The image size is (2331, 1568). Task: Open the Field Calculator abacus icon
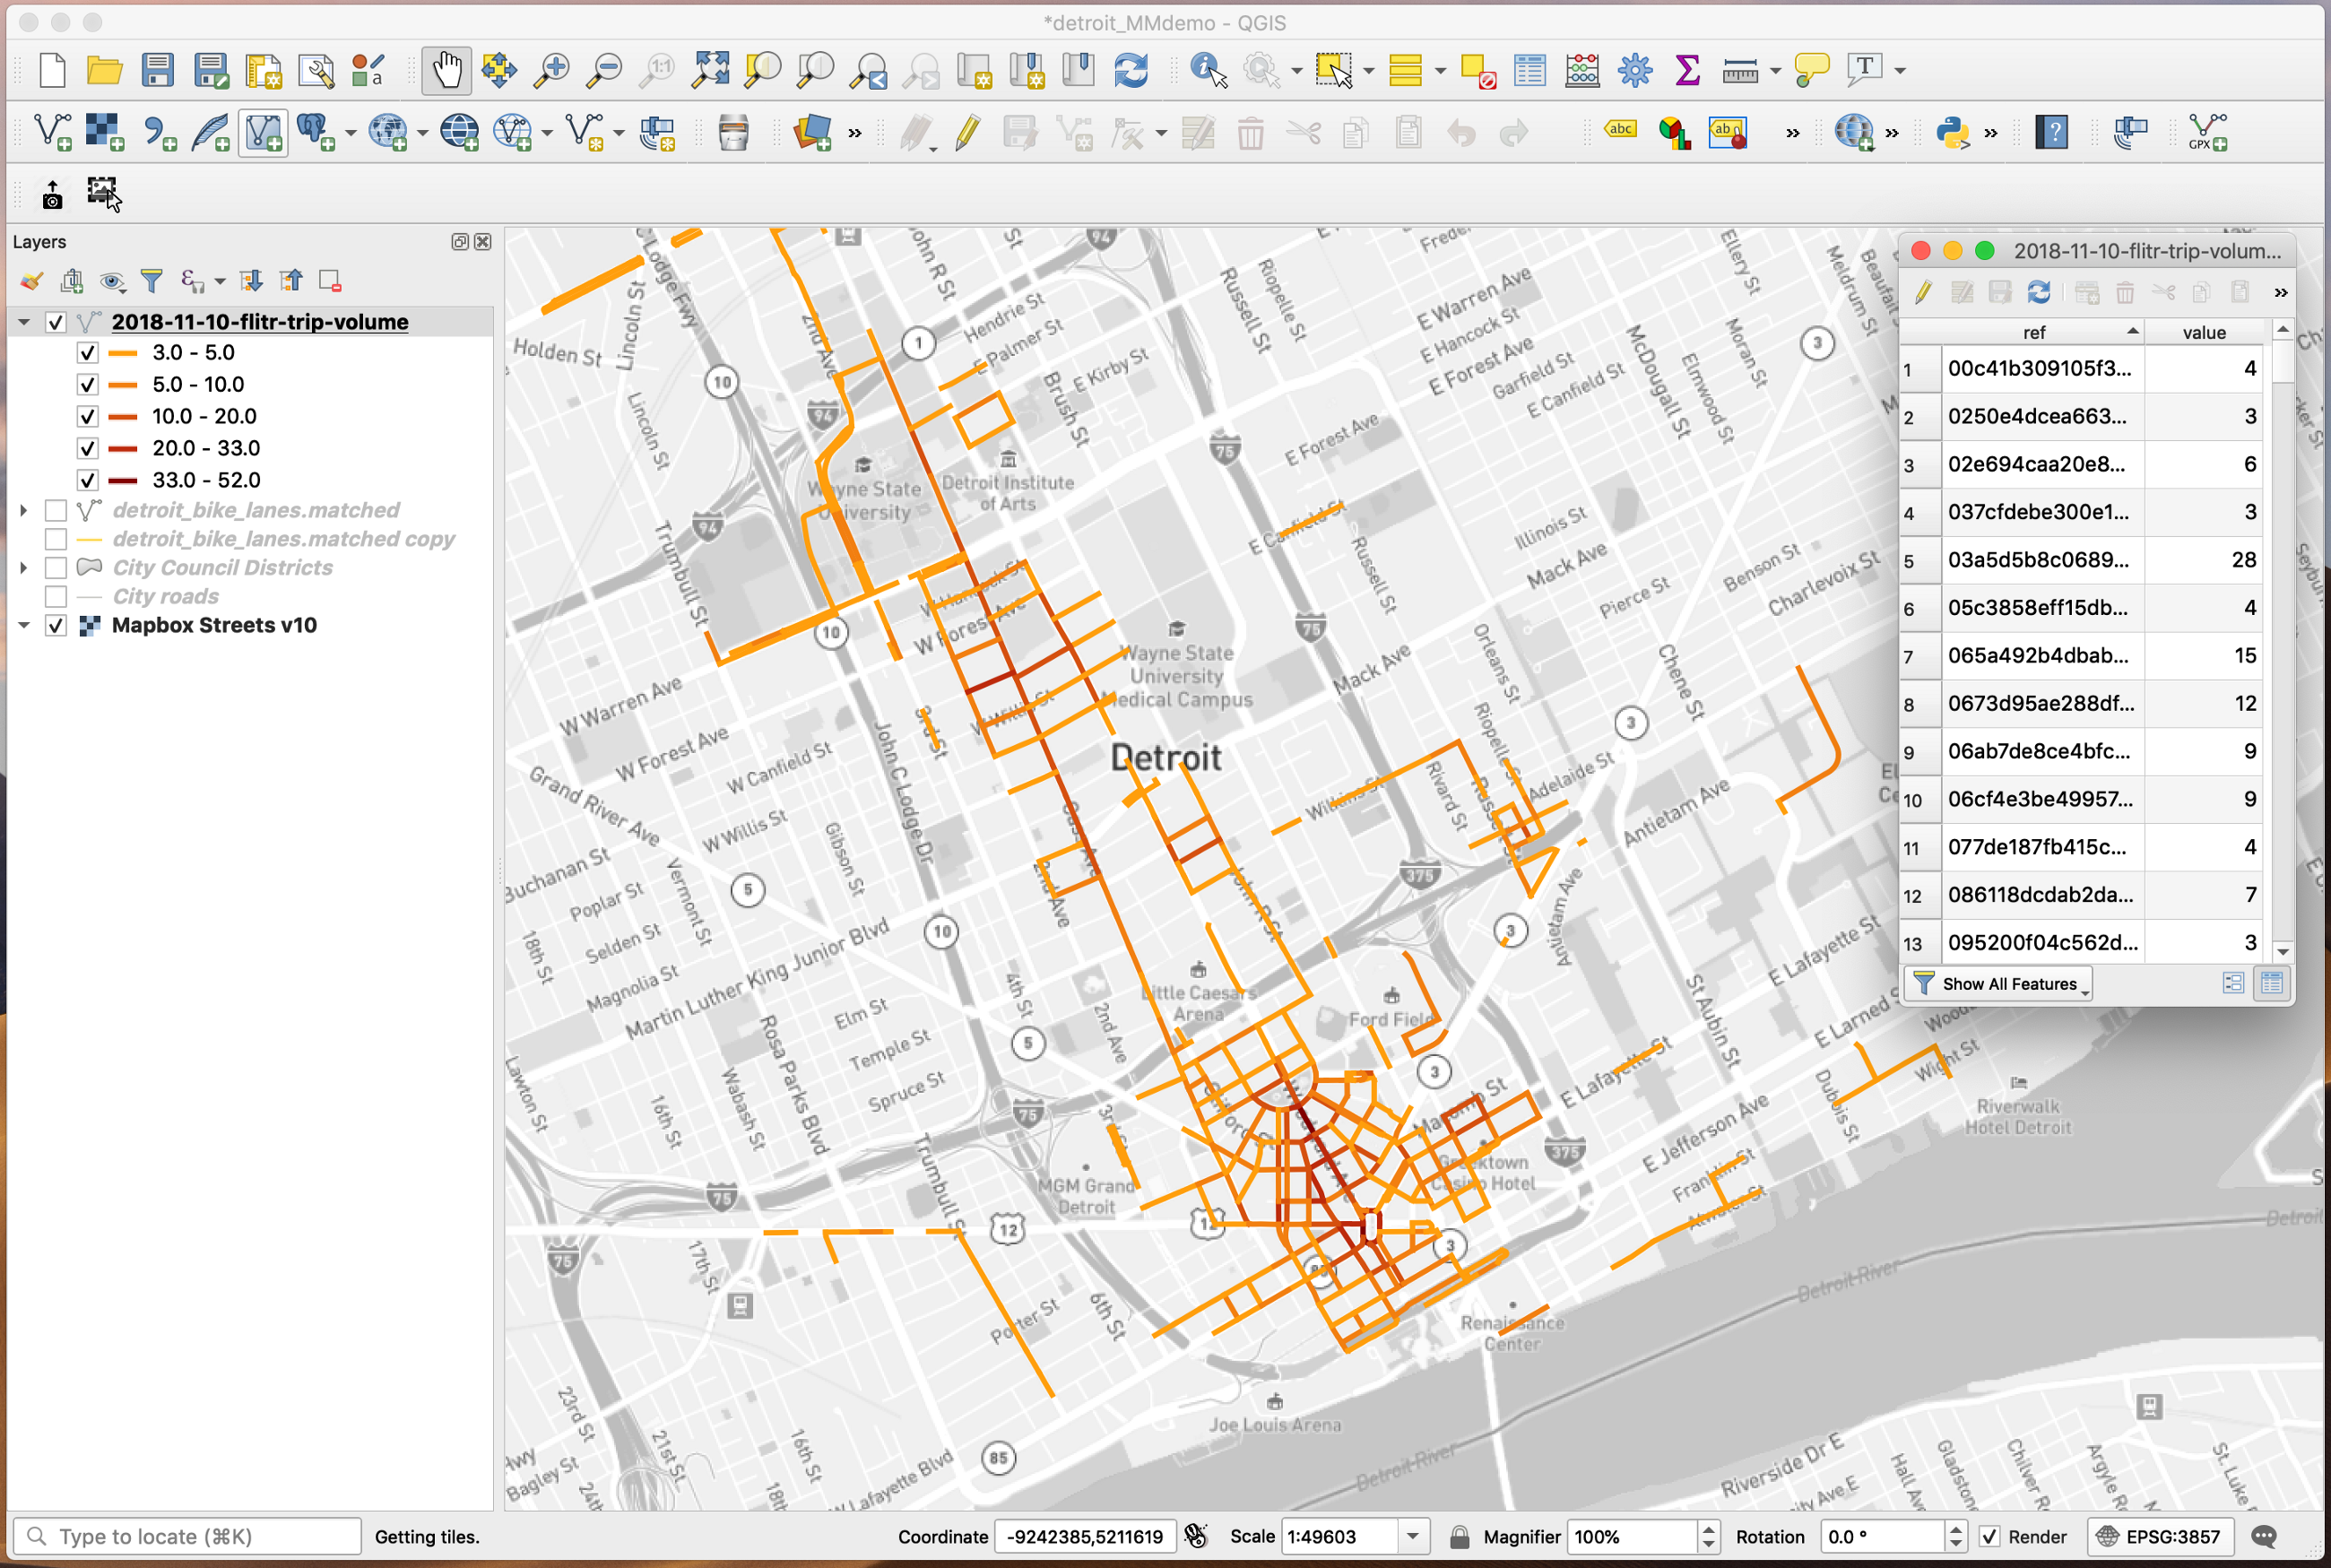click(1582, 70)
